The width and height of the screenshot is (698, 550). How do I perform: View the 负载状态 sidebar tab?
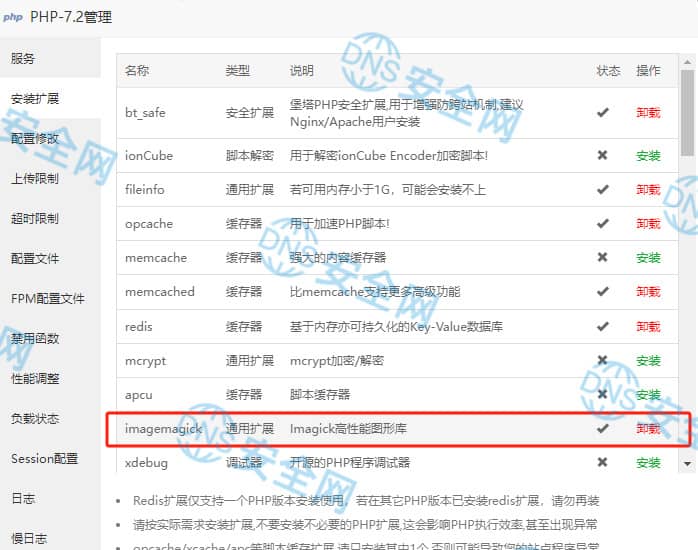tap(50, 418)
